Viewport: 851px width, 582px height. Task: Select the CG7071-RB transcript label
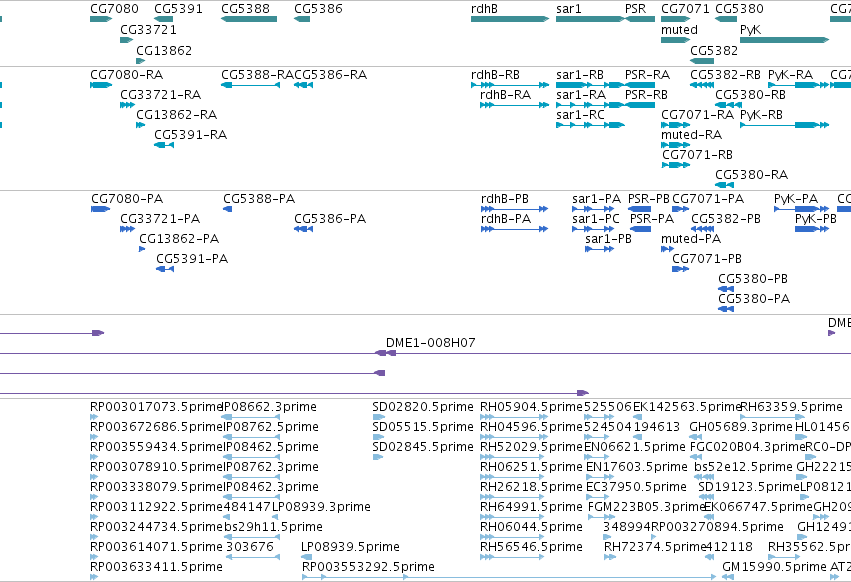(x=697, y=155)
